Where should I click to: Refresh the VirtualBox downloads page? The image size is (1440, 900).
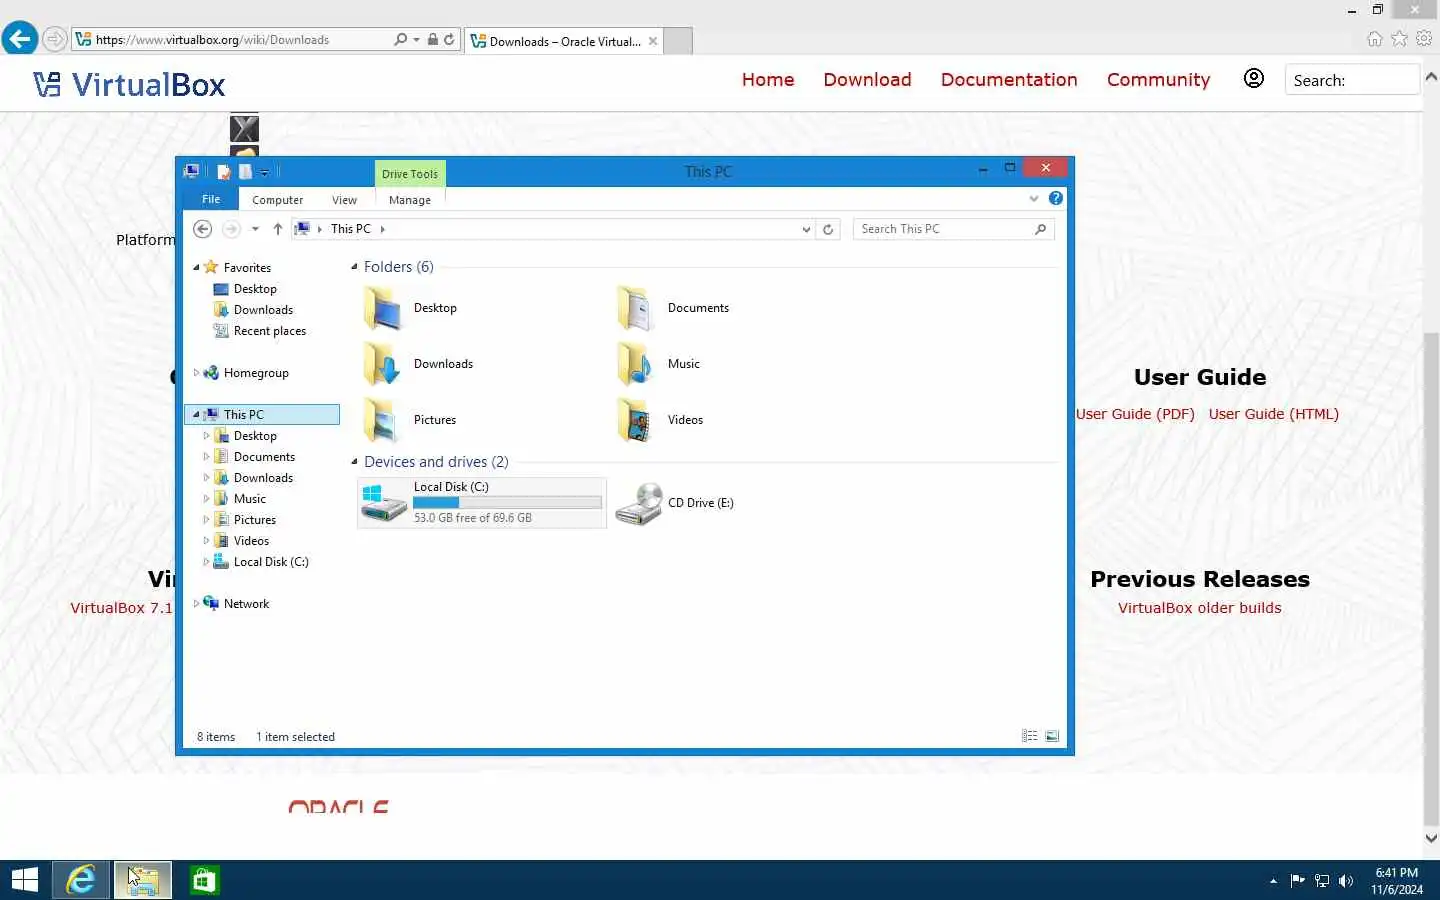click(x=449, y=40)
